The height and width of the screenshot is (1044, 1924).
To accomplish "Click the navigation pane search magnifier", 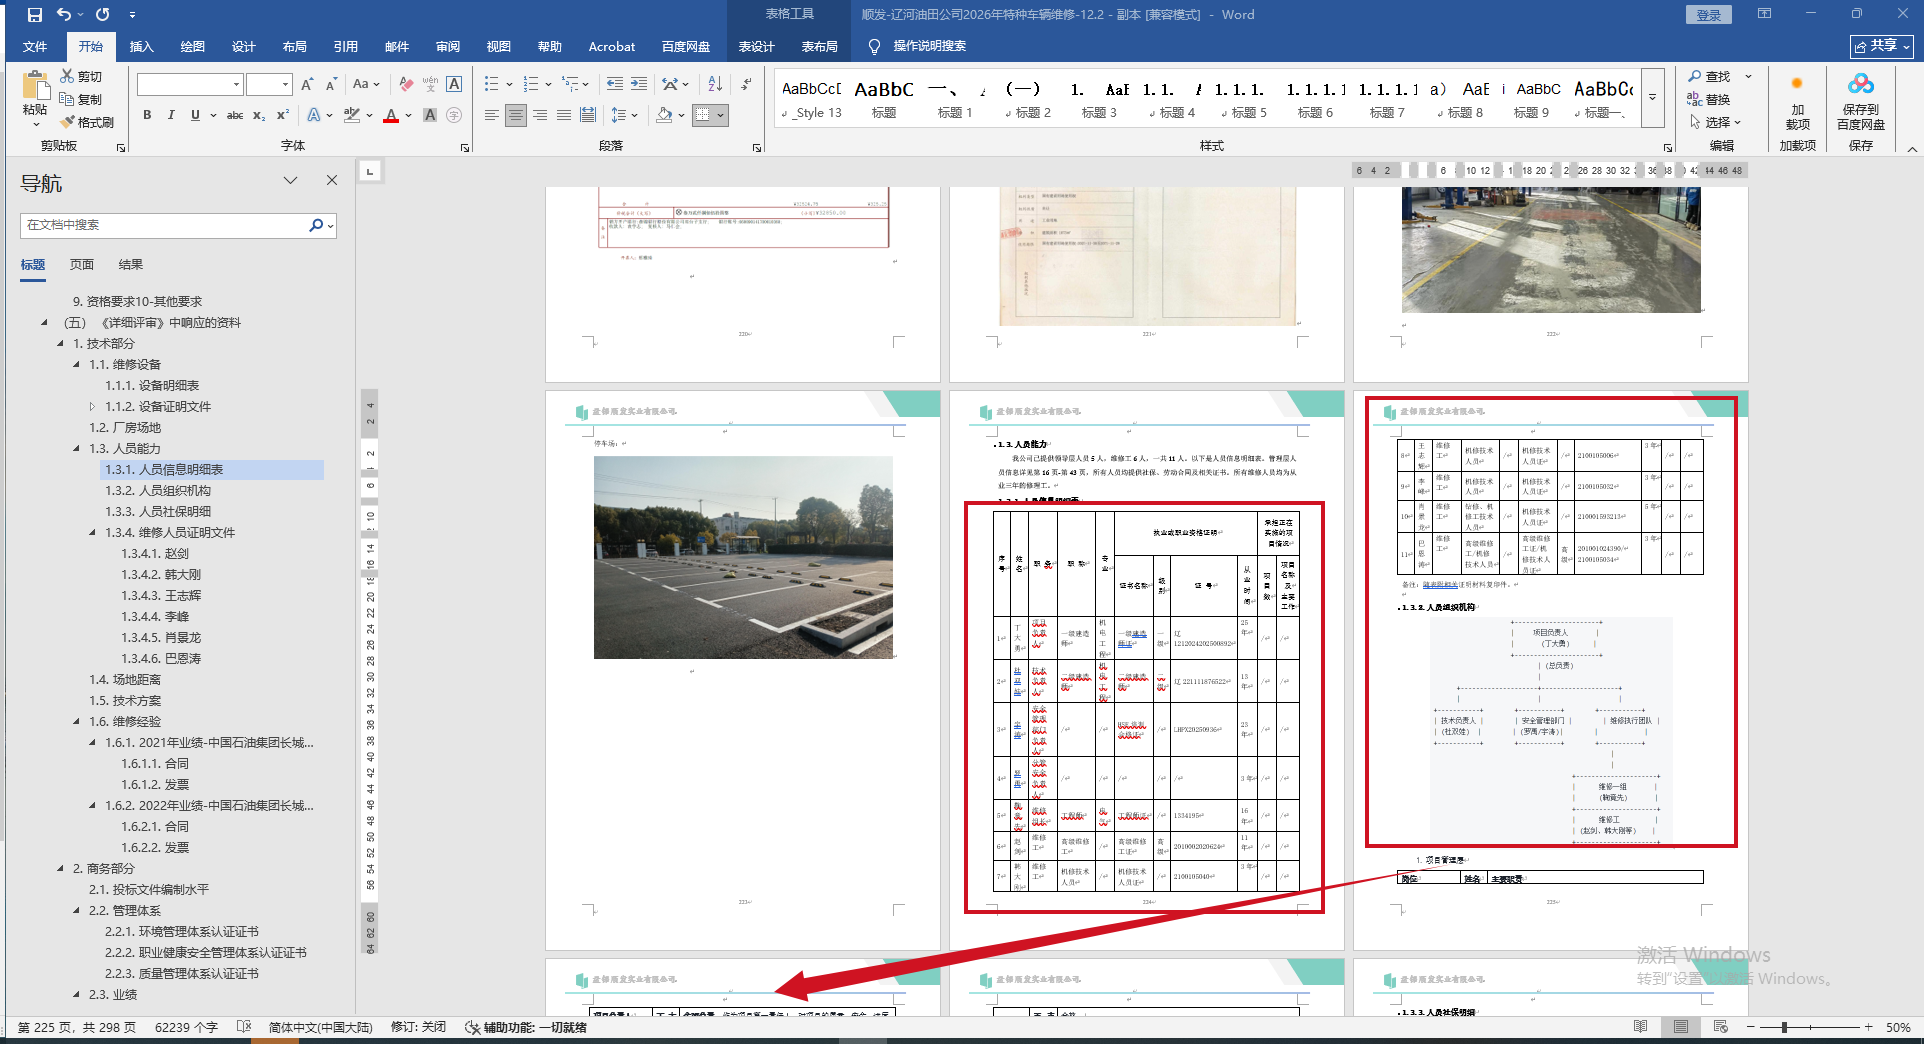I will pos(316,225).
